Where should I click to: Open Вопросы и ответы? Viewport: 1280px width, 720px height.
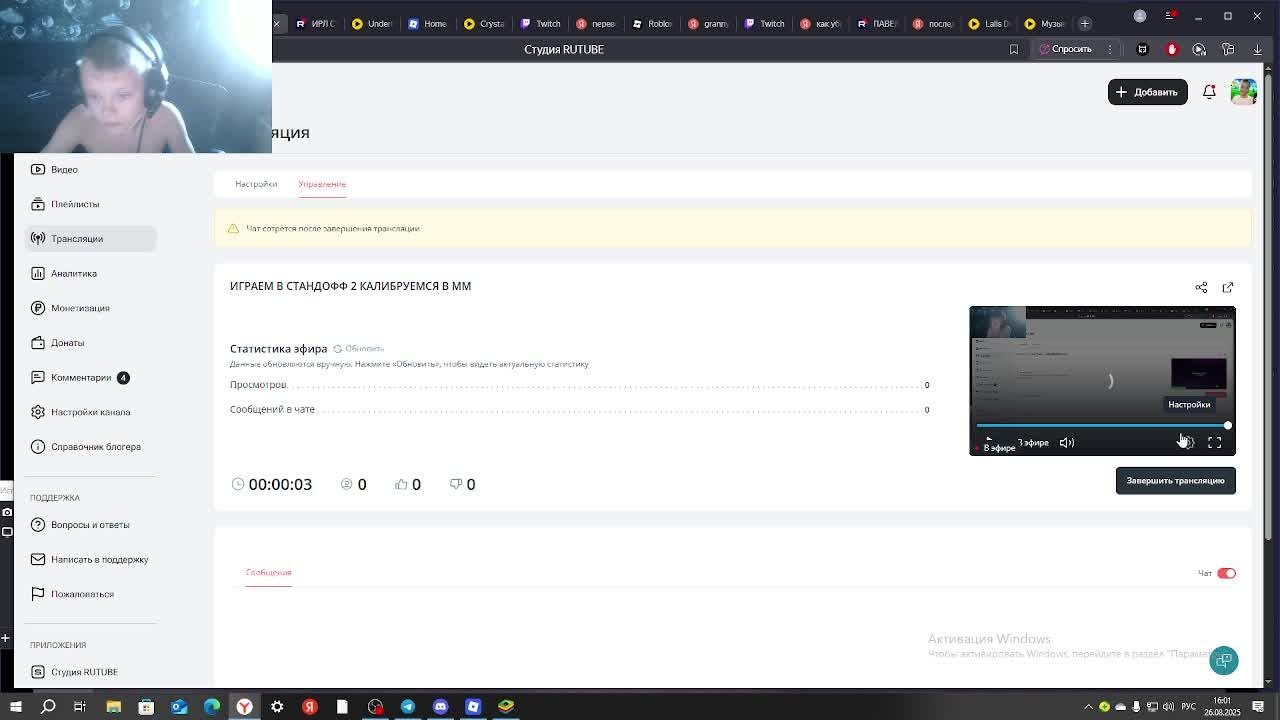(x=90, y=525)
